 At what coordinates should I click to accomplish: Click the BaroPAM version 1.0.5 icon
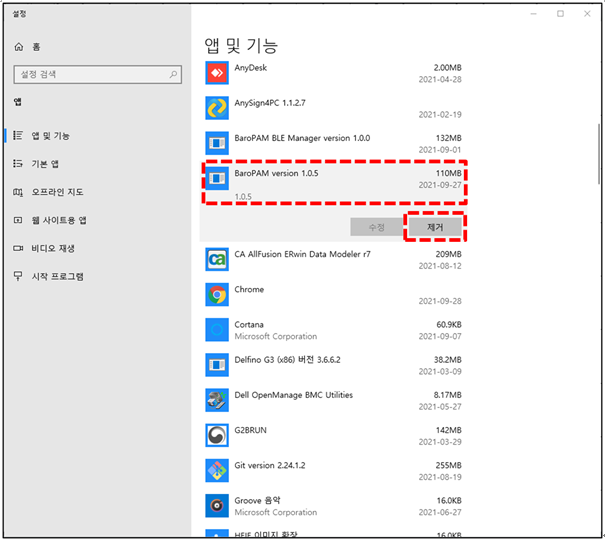[217, 178]
